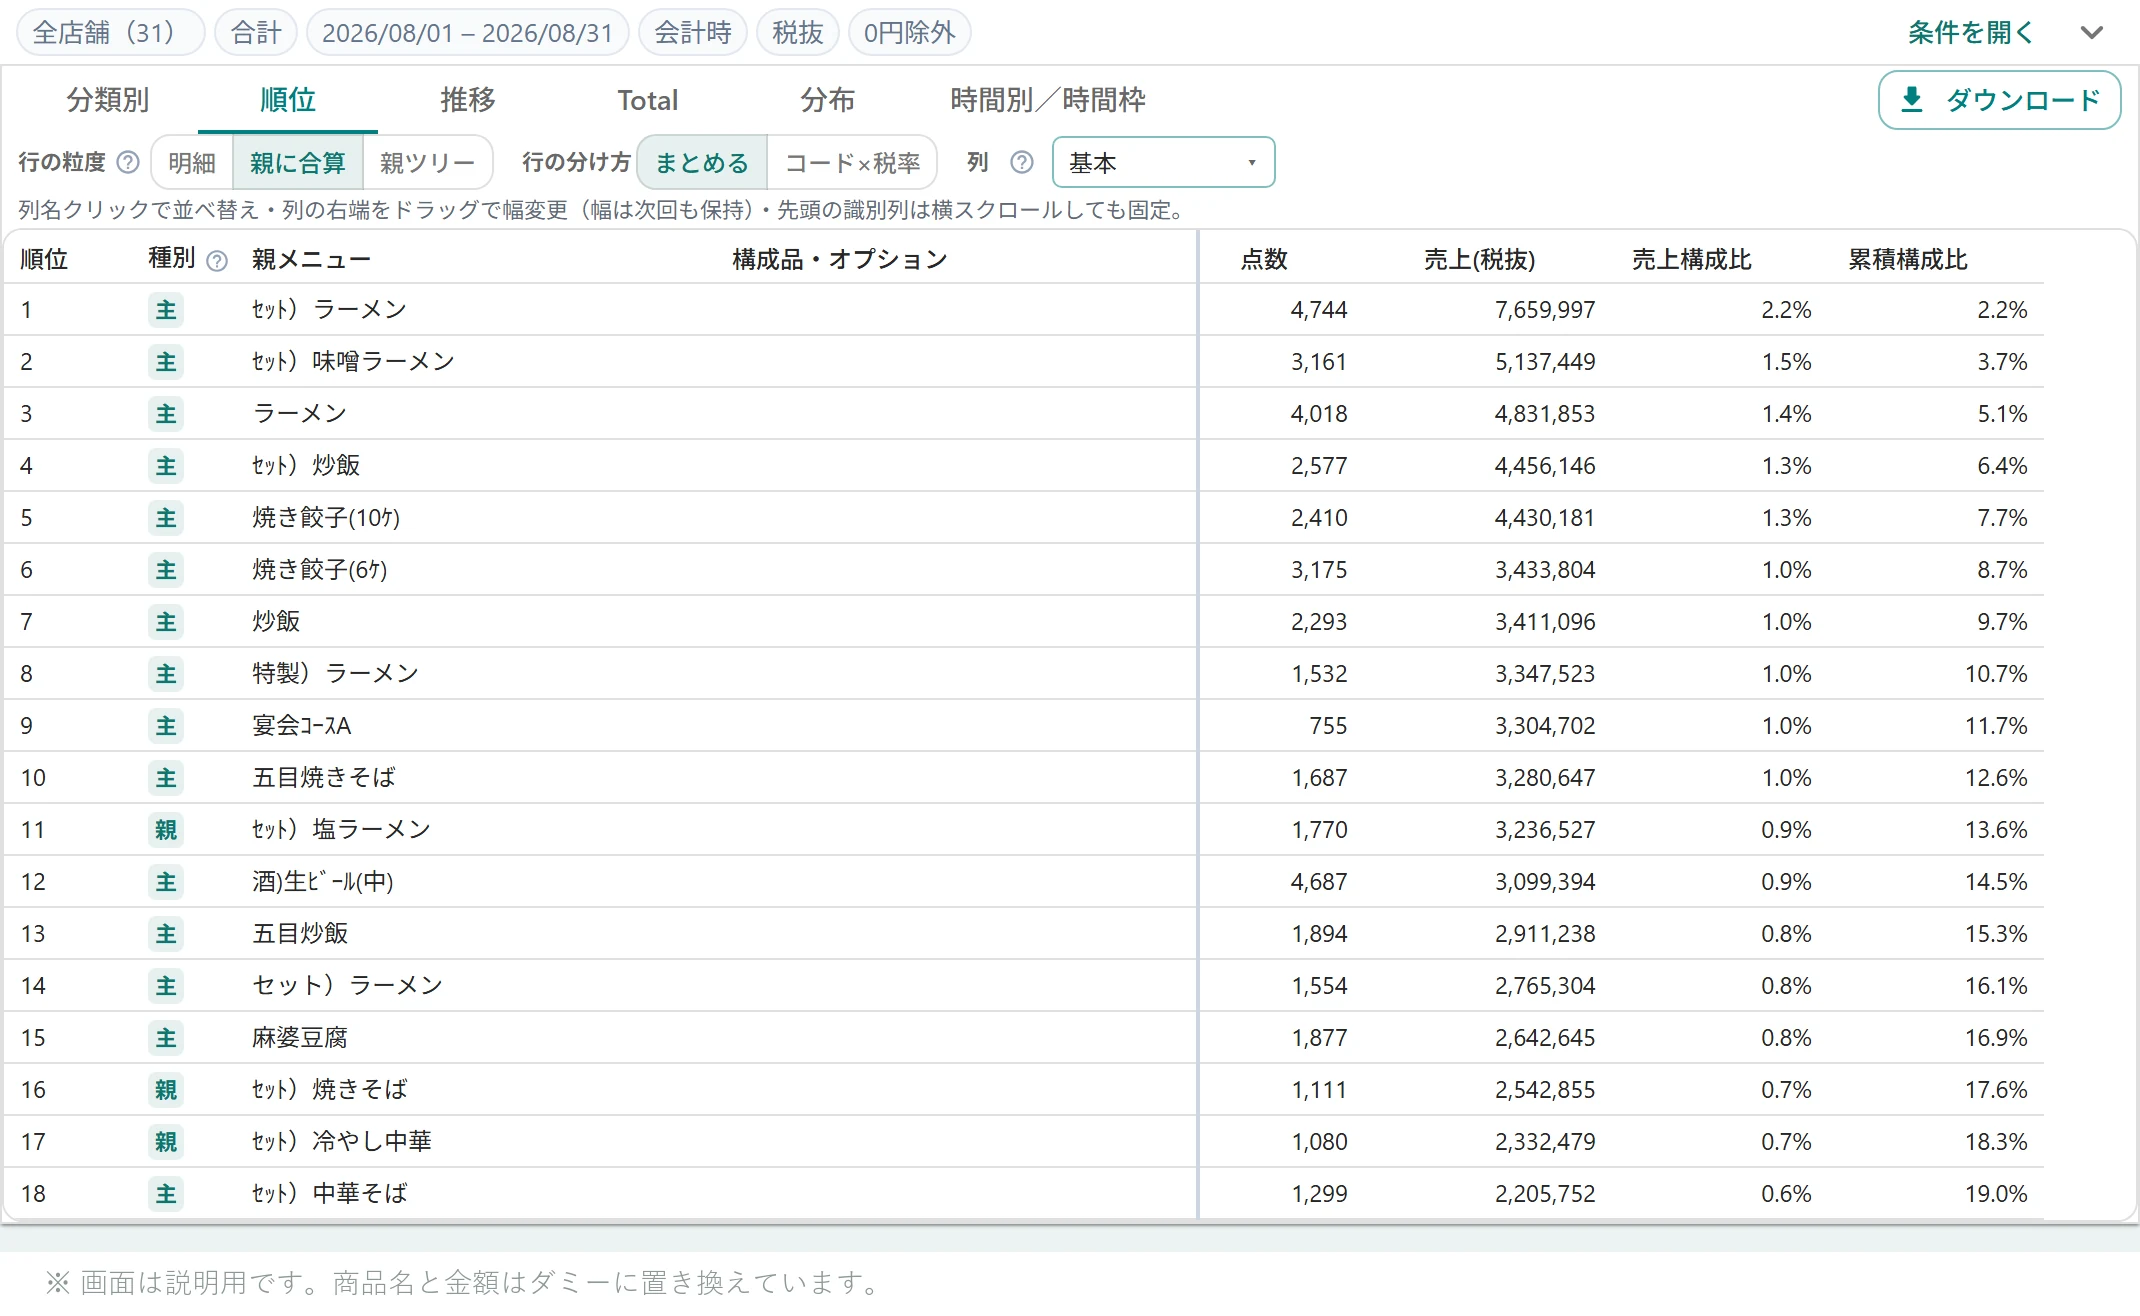Viewport: 2140px width, 1316px height.
Task: Select 親ツリー row granularity
Action: (x=427, y=162)
